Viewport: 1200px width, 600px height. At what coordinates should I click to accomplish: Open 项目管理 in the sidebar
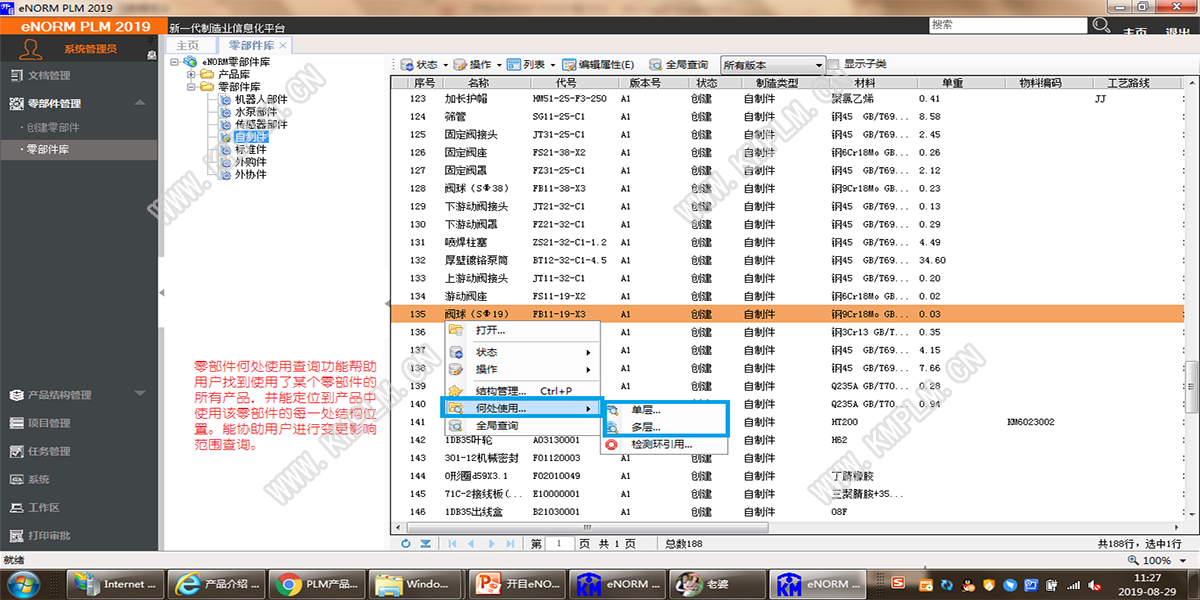pos(79,423)
